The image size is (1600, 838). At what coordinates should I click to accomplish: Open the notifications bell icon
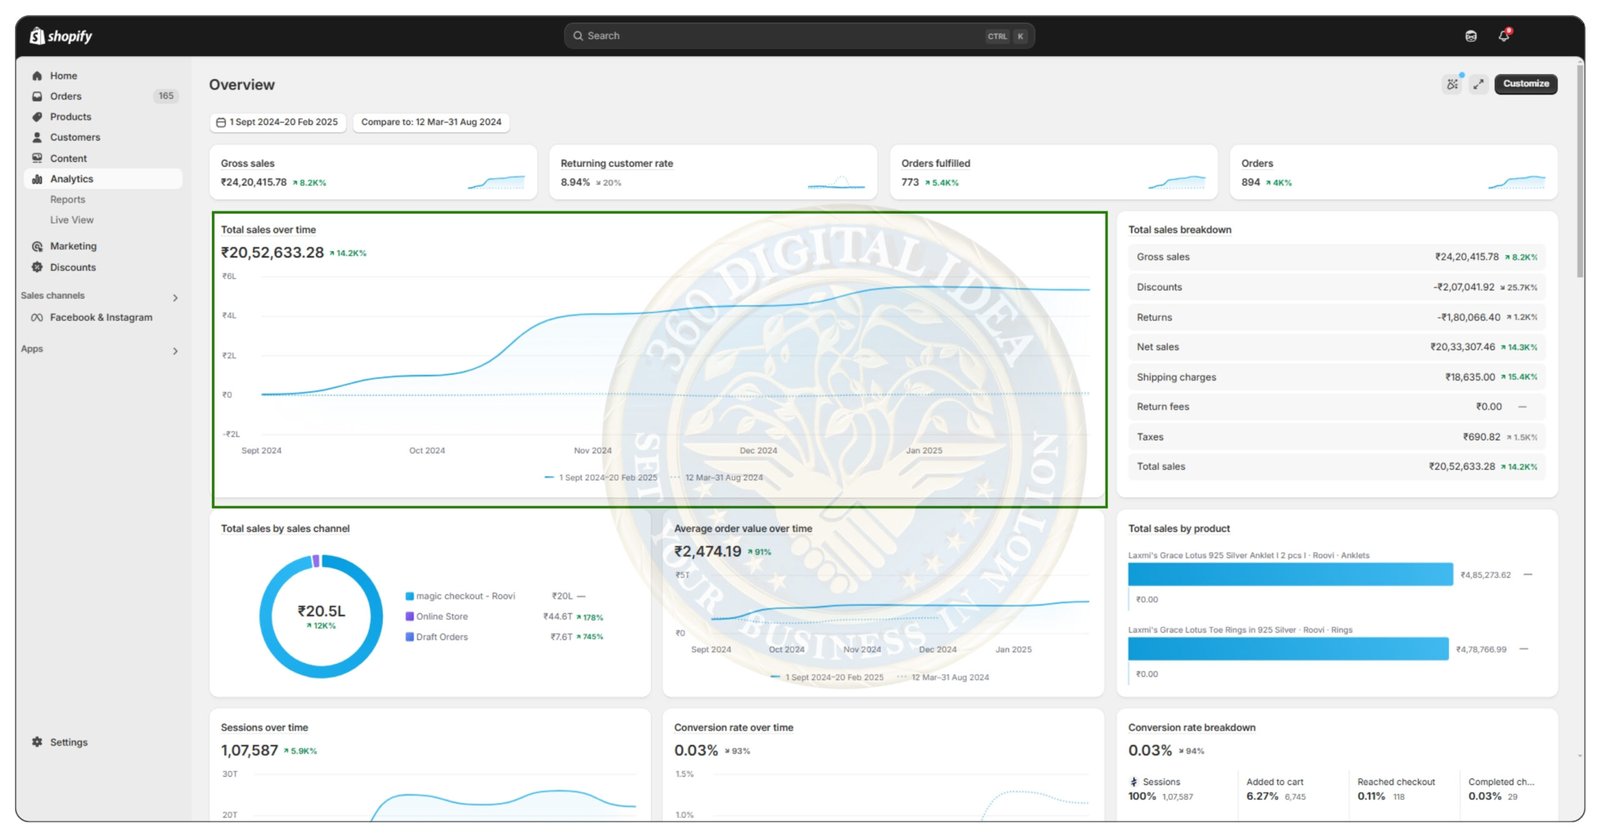[x=1503, y=35]
